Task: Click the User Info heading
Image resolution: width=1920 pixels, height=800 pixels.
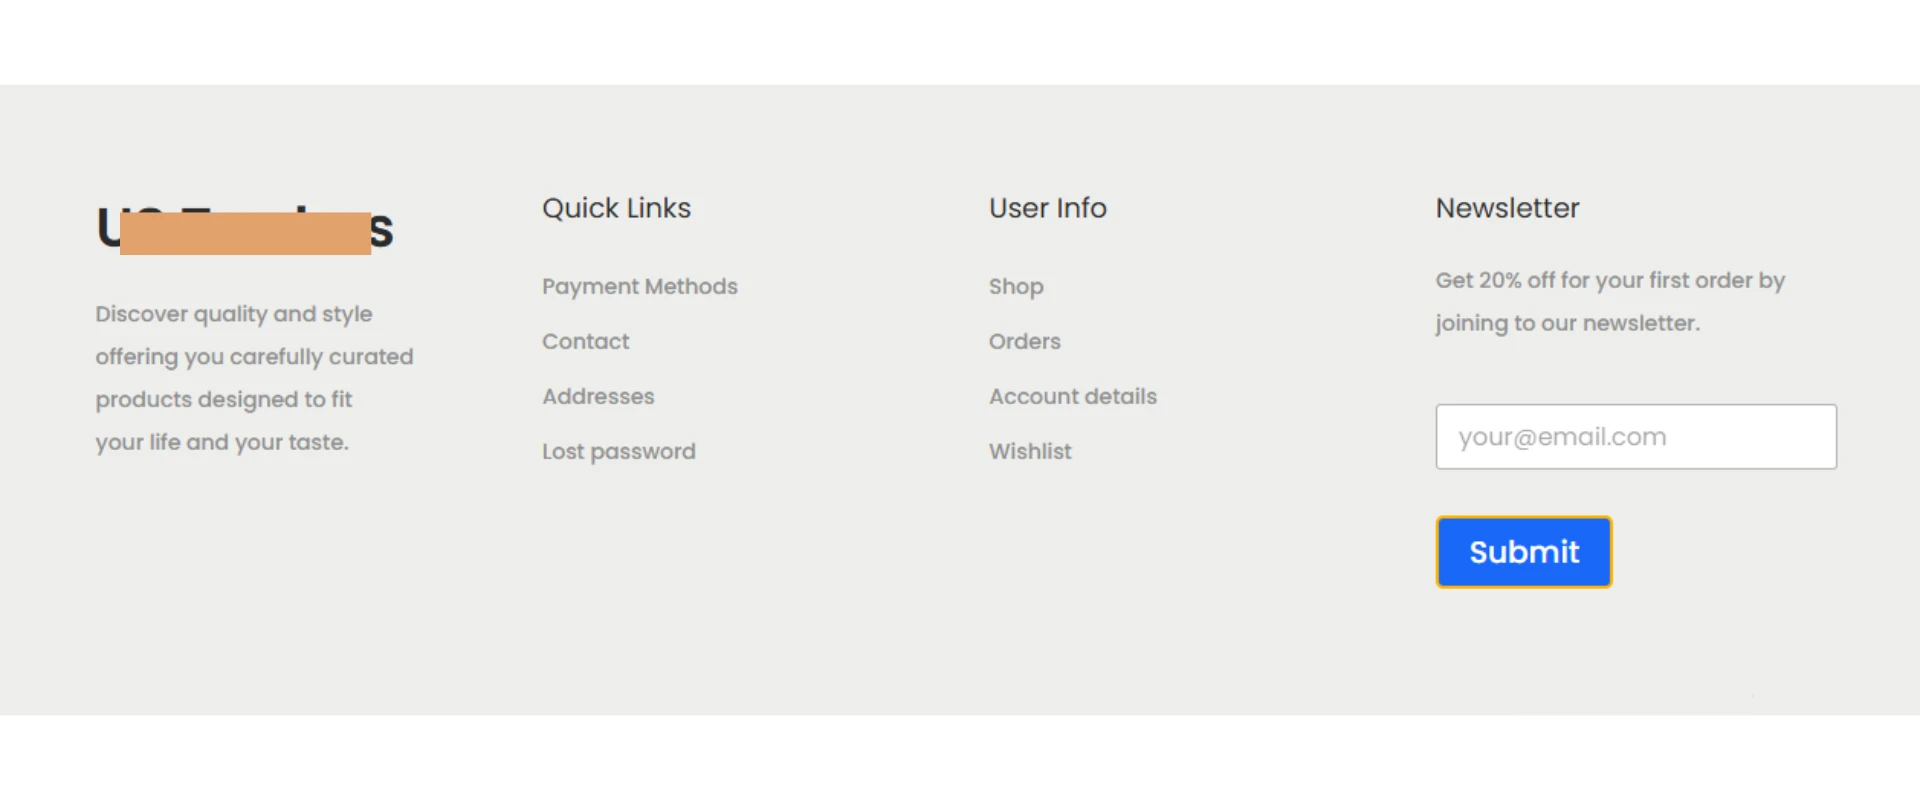Action: [1047, 208]
